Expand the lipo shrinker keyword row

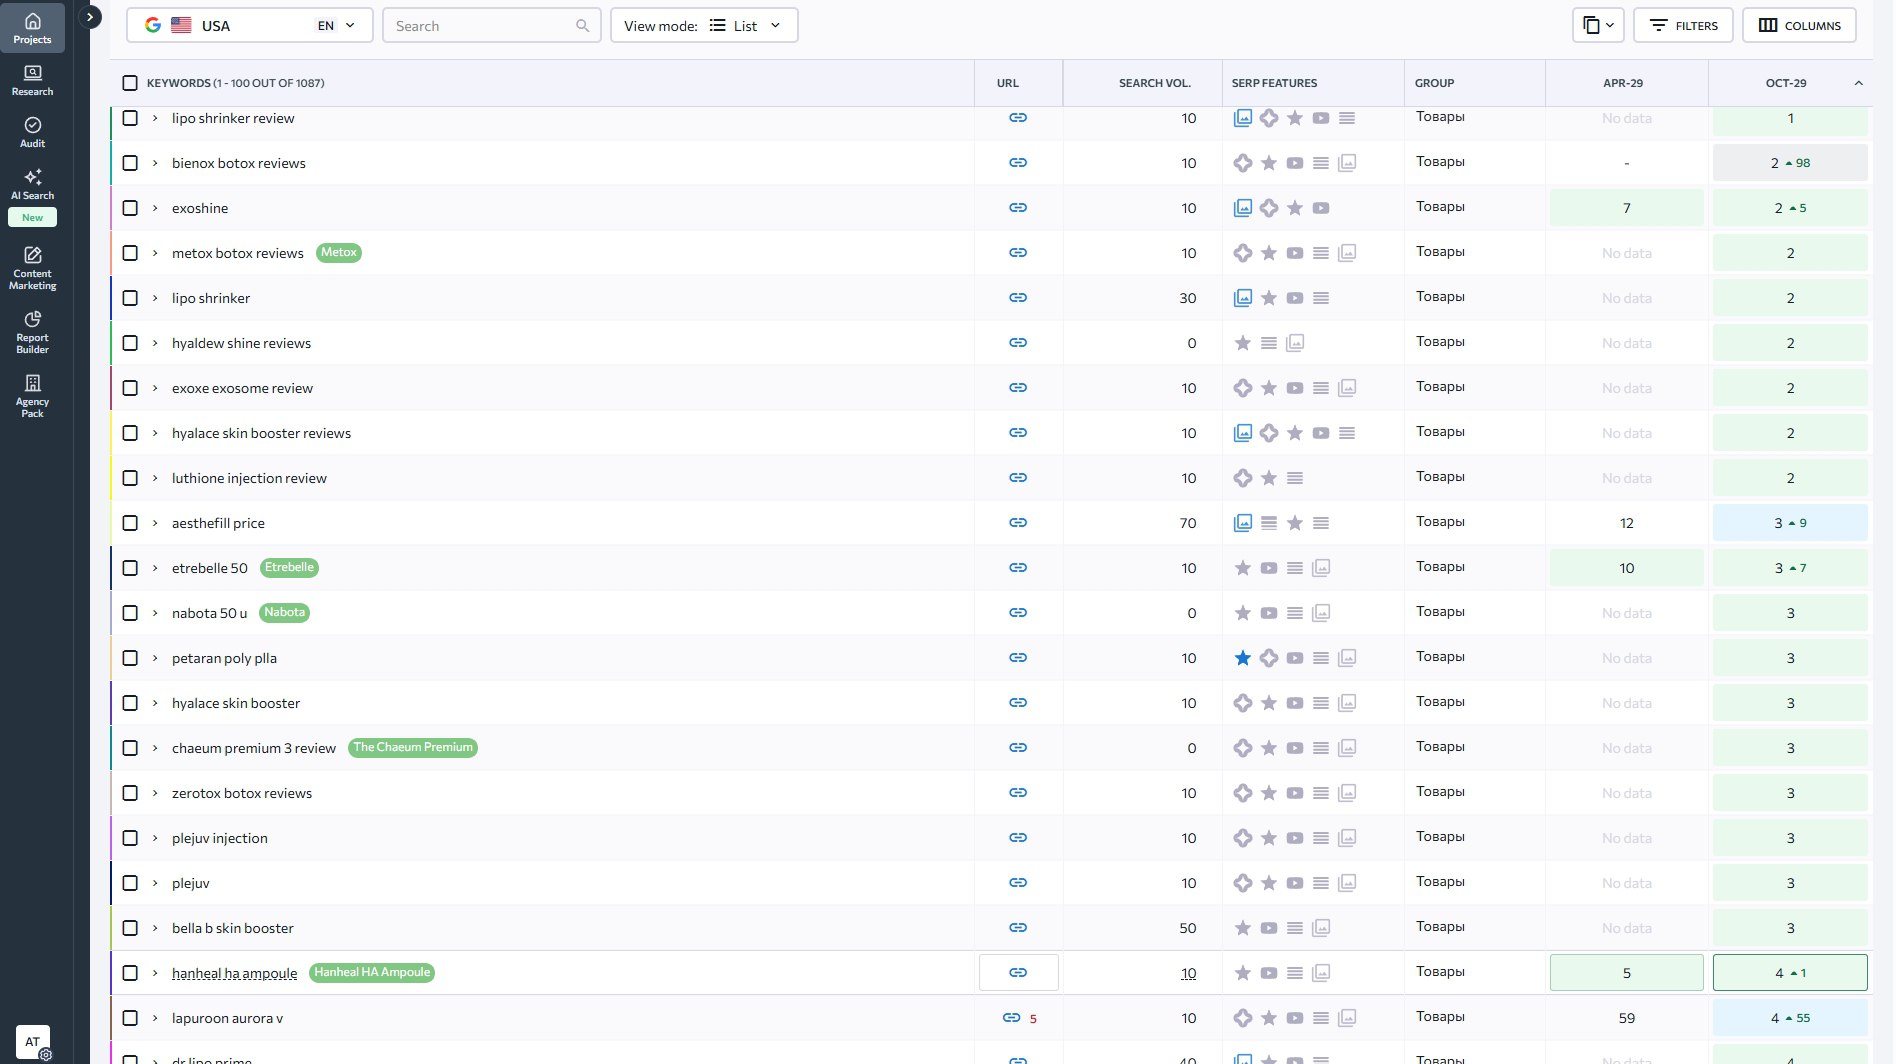[155, 298]
